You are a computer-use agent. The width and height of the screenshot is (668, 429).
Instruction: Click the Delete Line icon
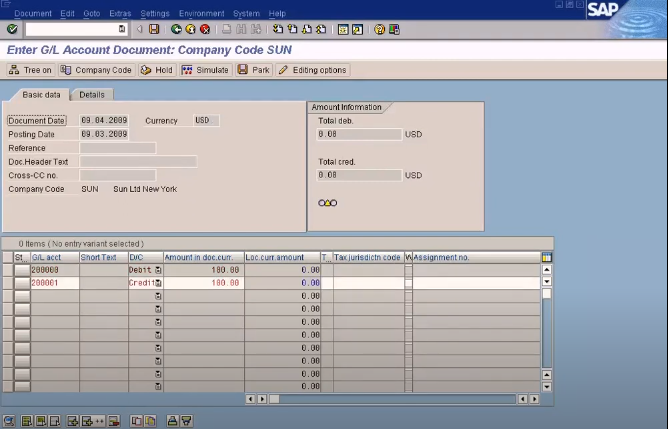(113, 421)
